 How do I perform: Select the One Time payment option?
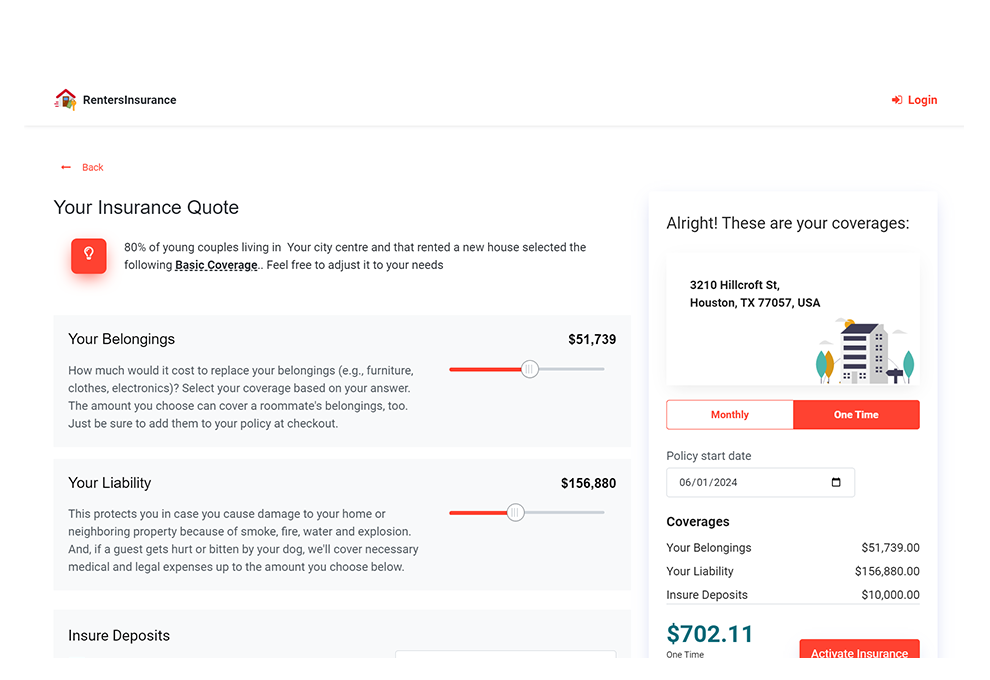click(856, 415)
